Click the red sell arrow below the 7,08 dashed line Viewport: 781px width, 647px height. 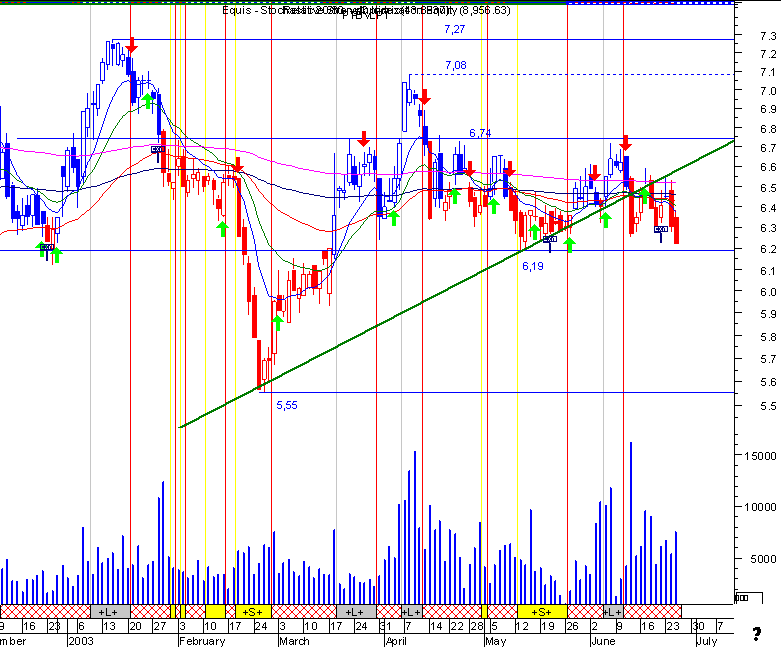[x=424, y=97]
